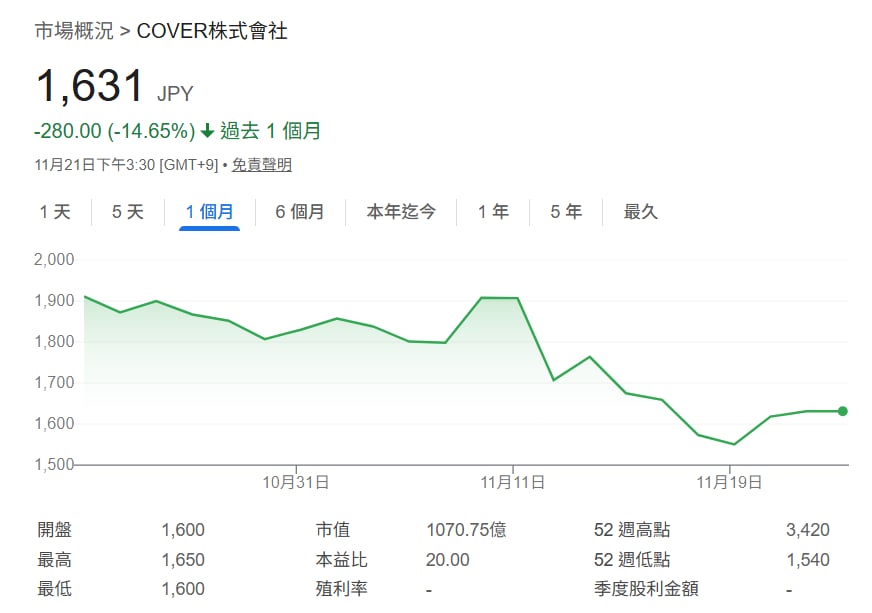
Task: Show the 6 個月 chart range
Action: point(299,212)
